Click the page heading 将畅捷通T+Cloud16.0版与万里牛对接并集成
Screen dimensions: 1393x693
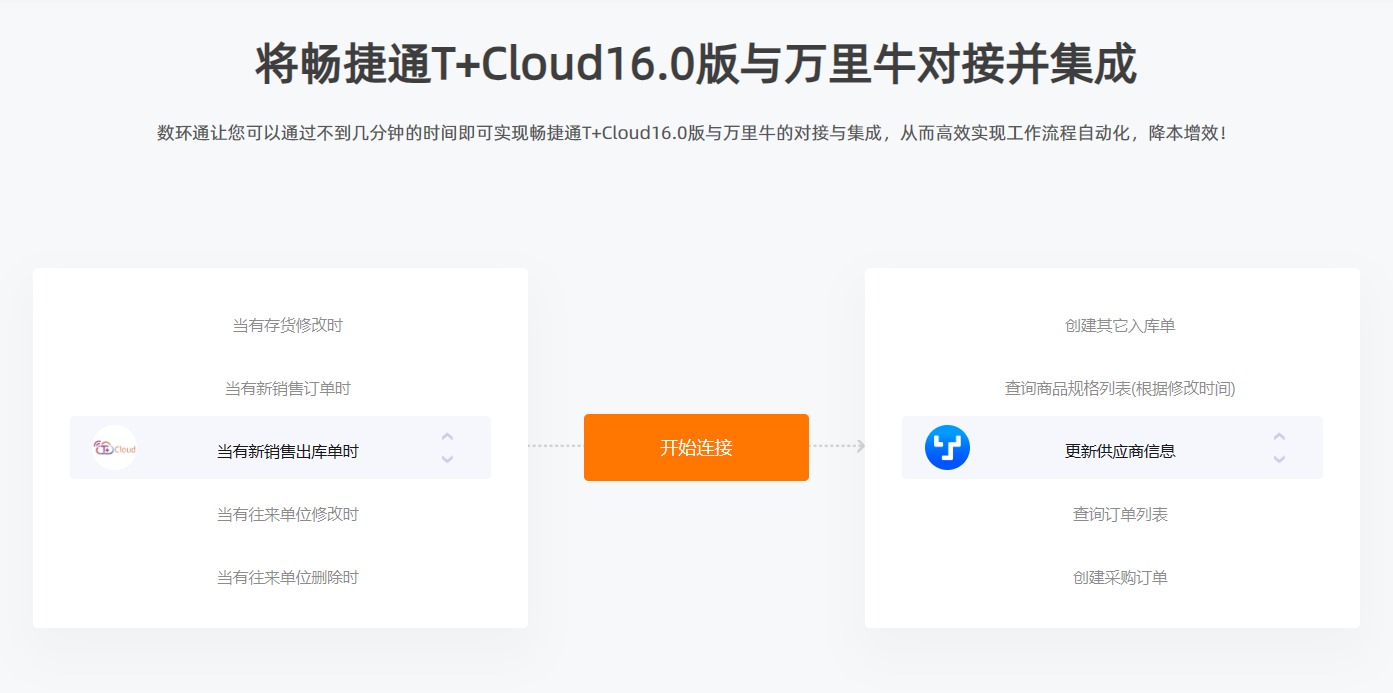click(x=696, y=65)
